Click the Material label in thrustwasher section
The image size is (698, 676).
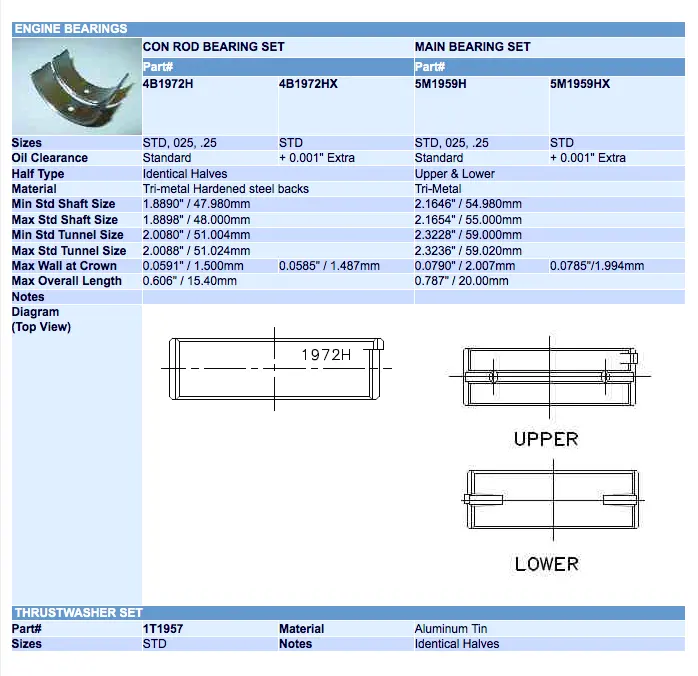(x=302, y=629)
